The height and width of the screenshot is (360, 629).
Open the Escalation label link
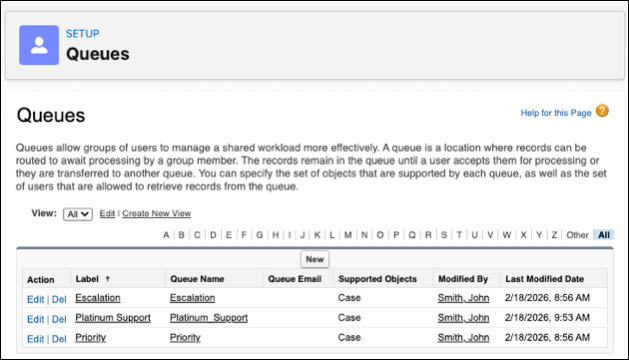click(x=98, y=298)
